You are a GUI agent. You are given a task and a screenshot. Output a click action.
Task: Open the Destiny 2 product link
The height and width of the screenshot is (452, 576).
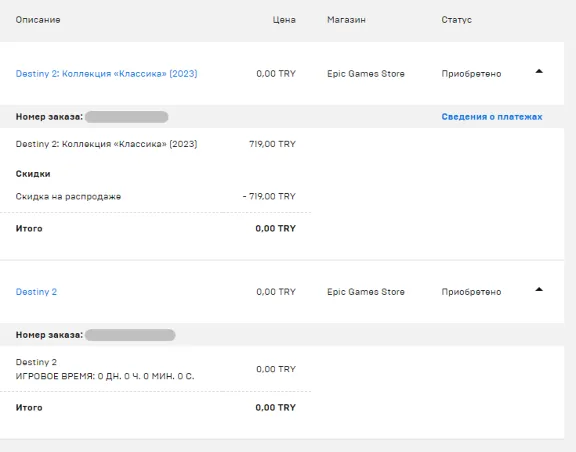[36, 292]
